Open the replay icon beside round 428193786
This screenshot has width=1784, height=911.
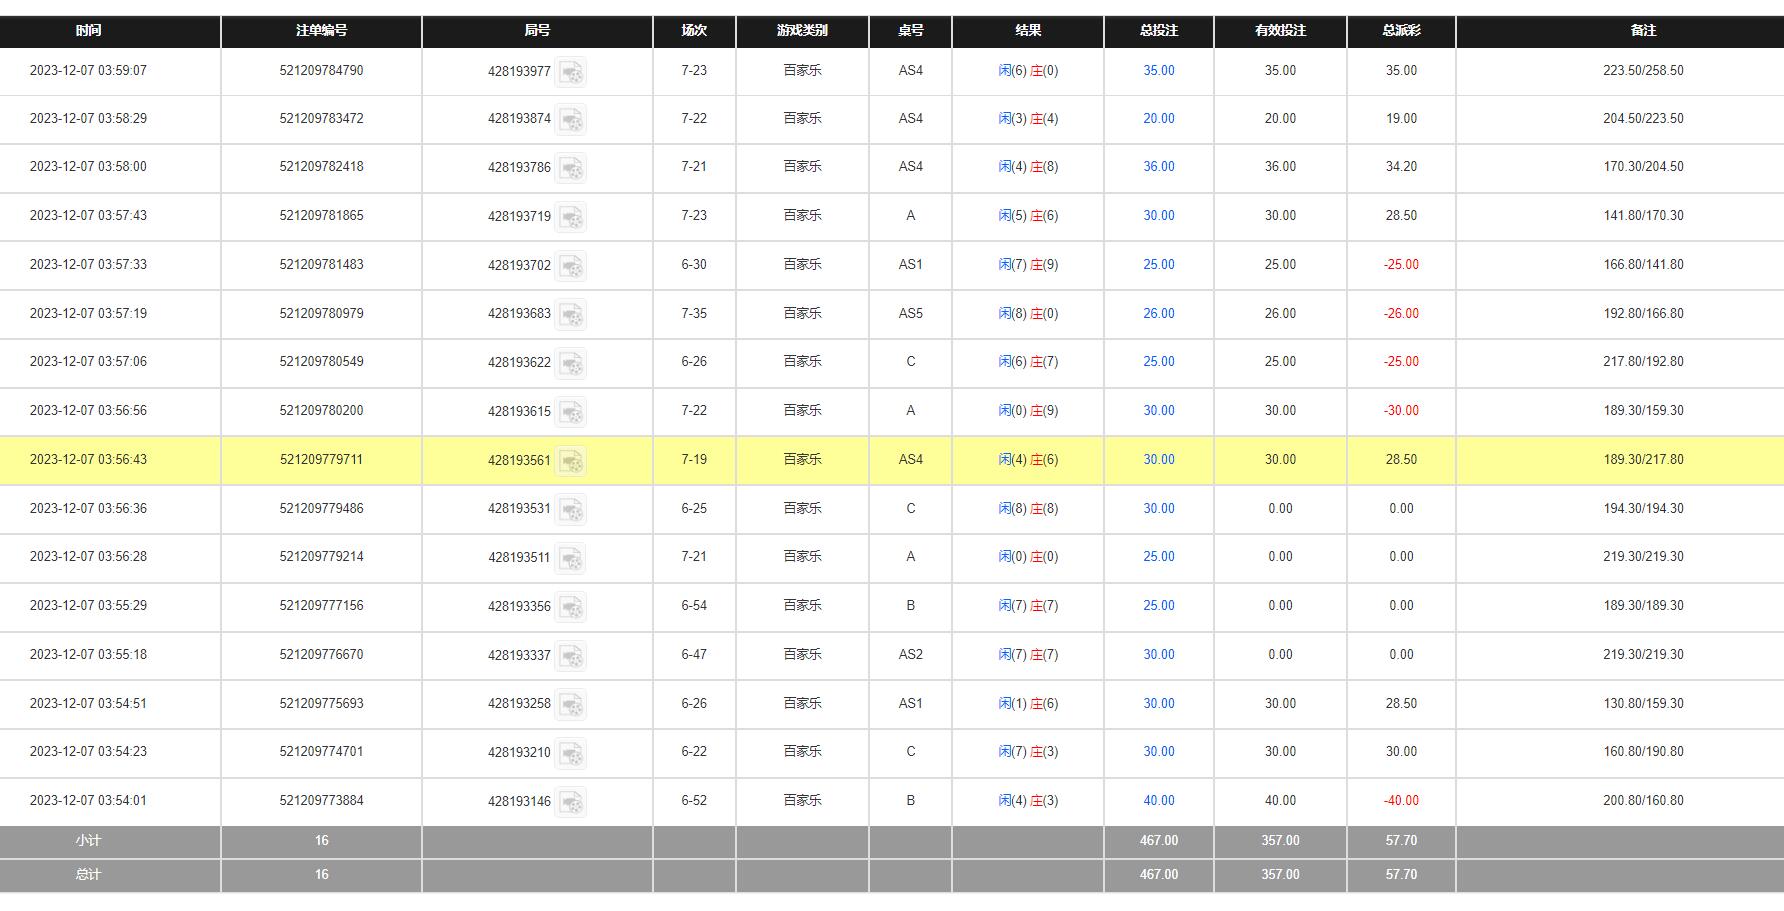tap(571, 168)
